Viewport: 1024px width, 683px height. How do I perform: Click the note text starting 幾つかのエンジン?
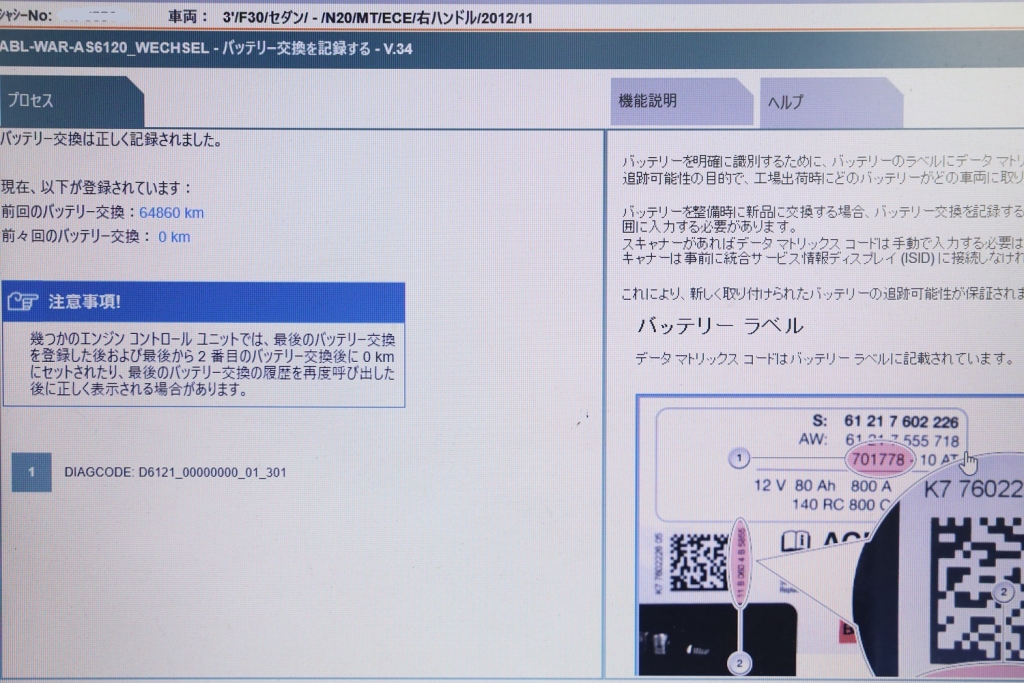(212, 364)
